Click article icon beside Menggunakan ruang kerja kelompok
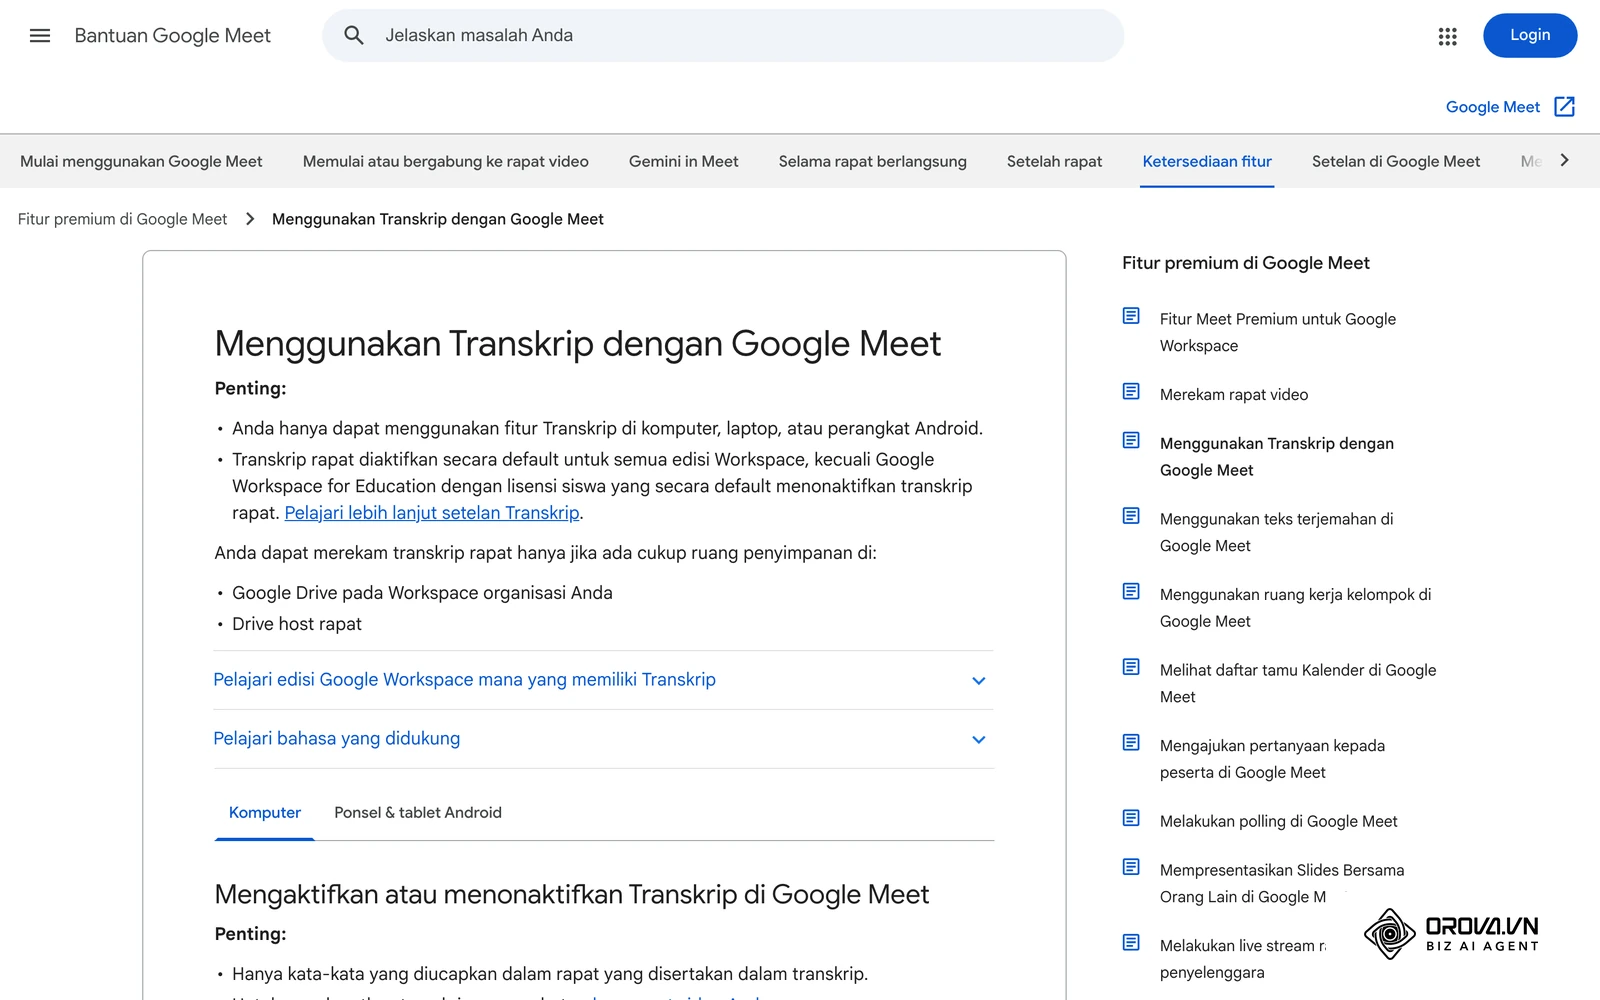Screen dimensions: 1600x1000 [1131, 591]
